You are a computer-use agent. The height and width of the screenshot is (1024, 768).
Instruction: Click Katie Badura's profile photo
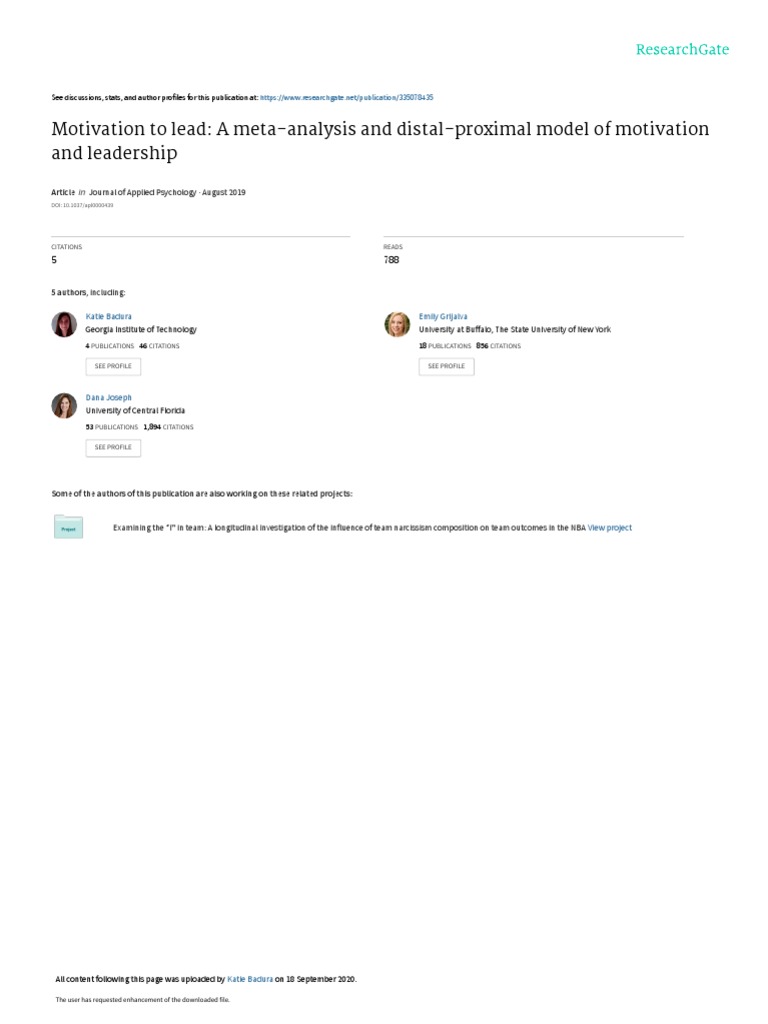click(x=64, y=324)
